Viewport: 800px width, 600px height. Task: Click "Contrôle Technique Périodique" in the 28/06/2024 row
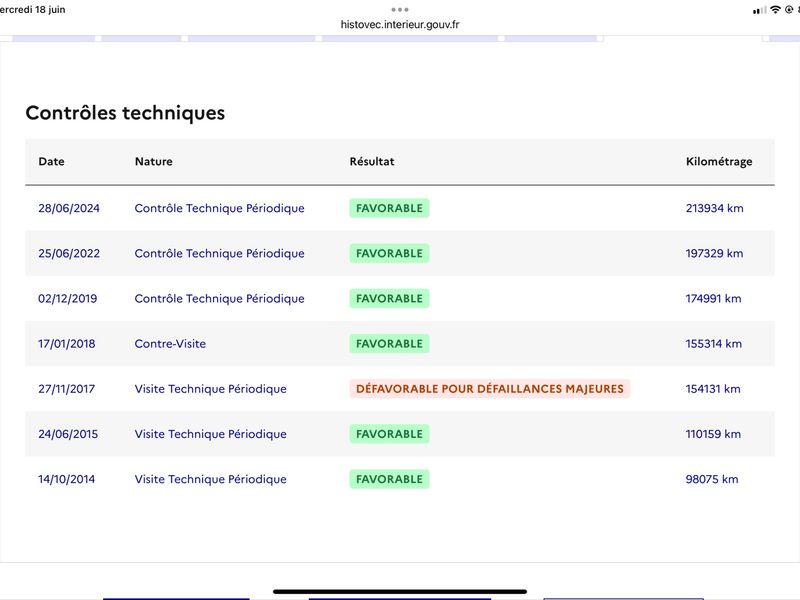[219, 208]
